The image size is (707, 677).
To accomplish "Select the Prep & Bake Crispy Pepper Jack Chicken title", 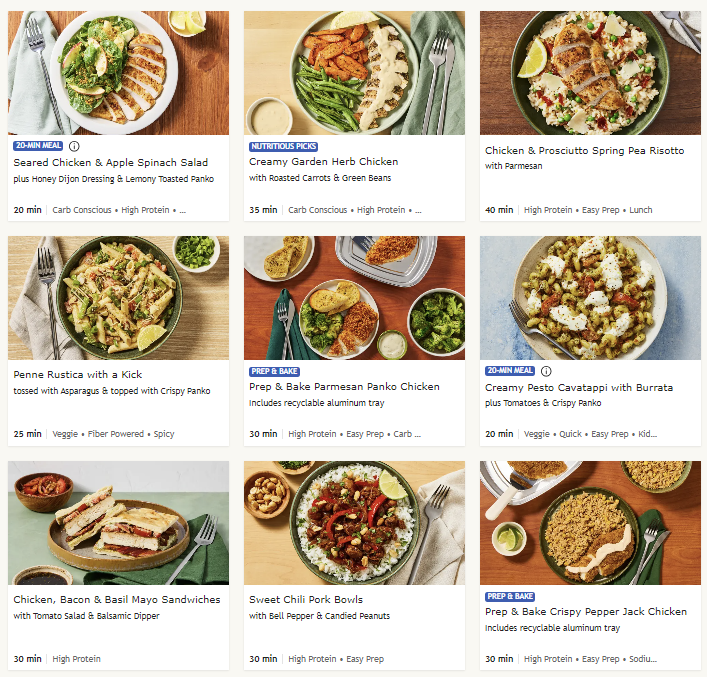I will (x=586, y=612).
